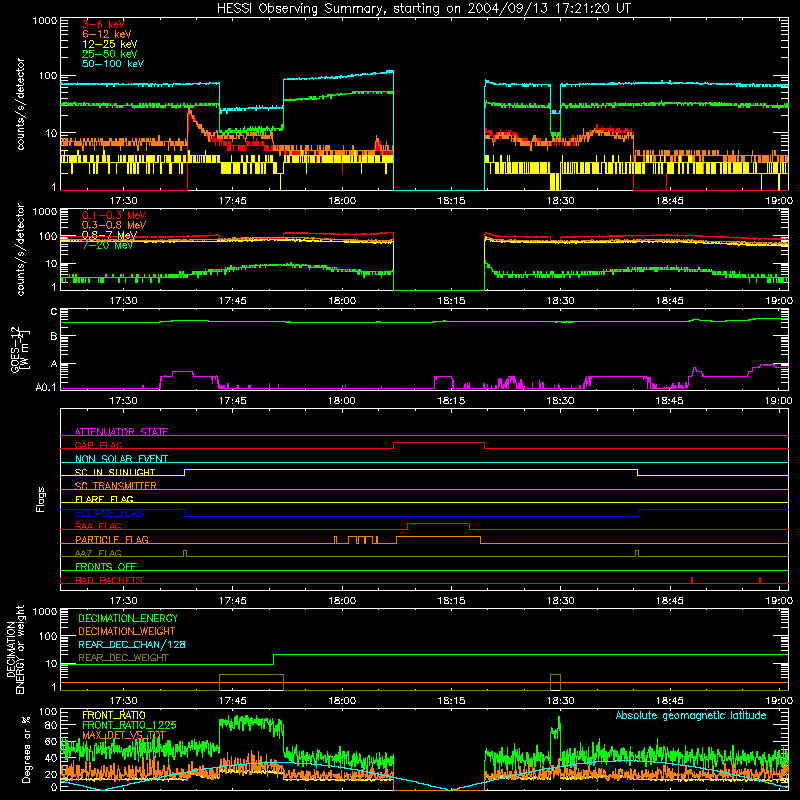Click the FRONT_RATIO_1225 legend entry
Viewport: 800px width, 800px height.
tap(129, 725)
